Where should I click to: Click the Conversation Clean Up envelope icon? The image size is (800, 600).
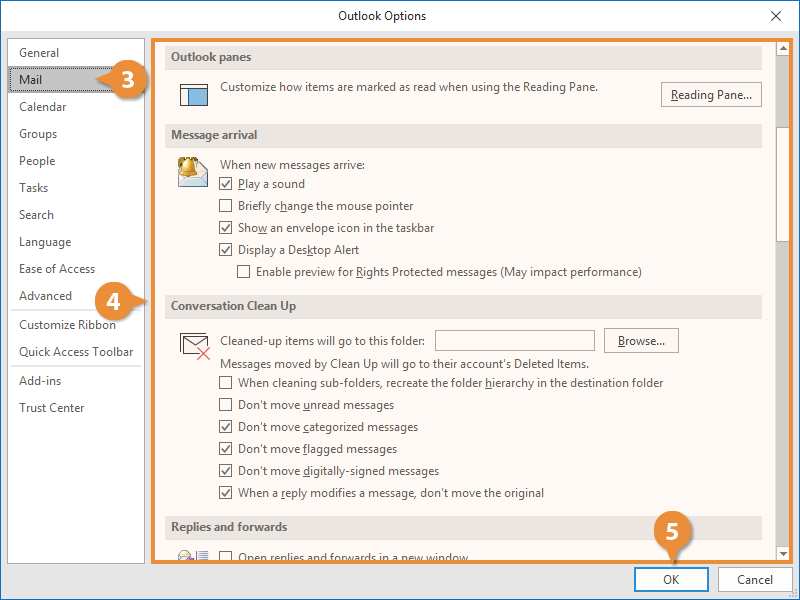(x=194, y=346)
